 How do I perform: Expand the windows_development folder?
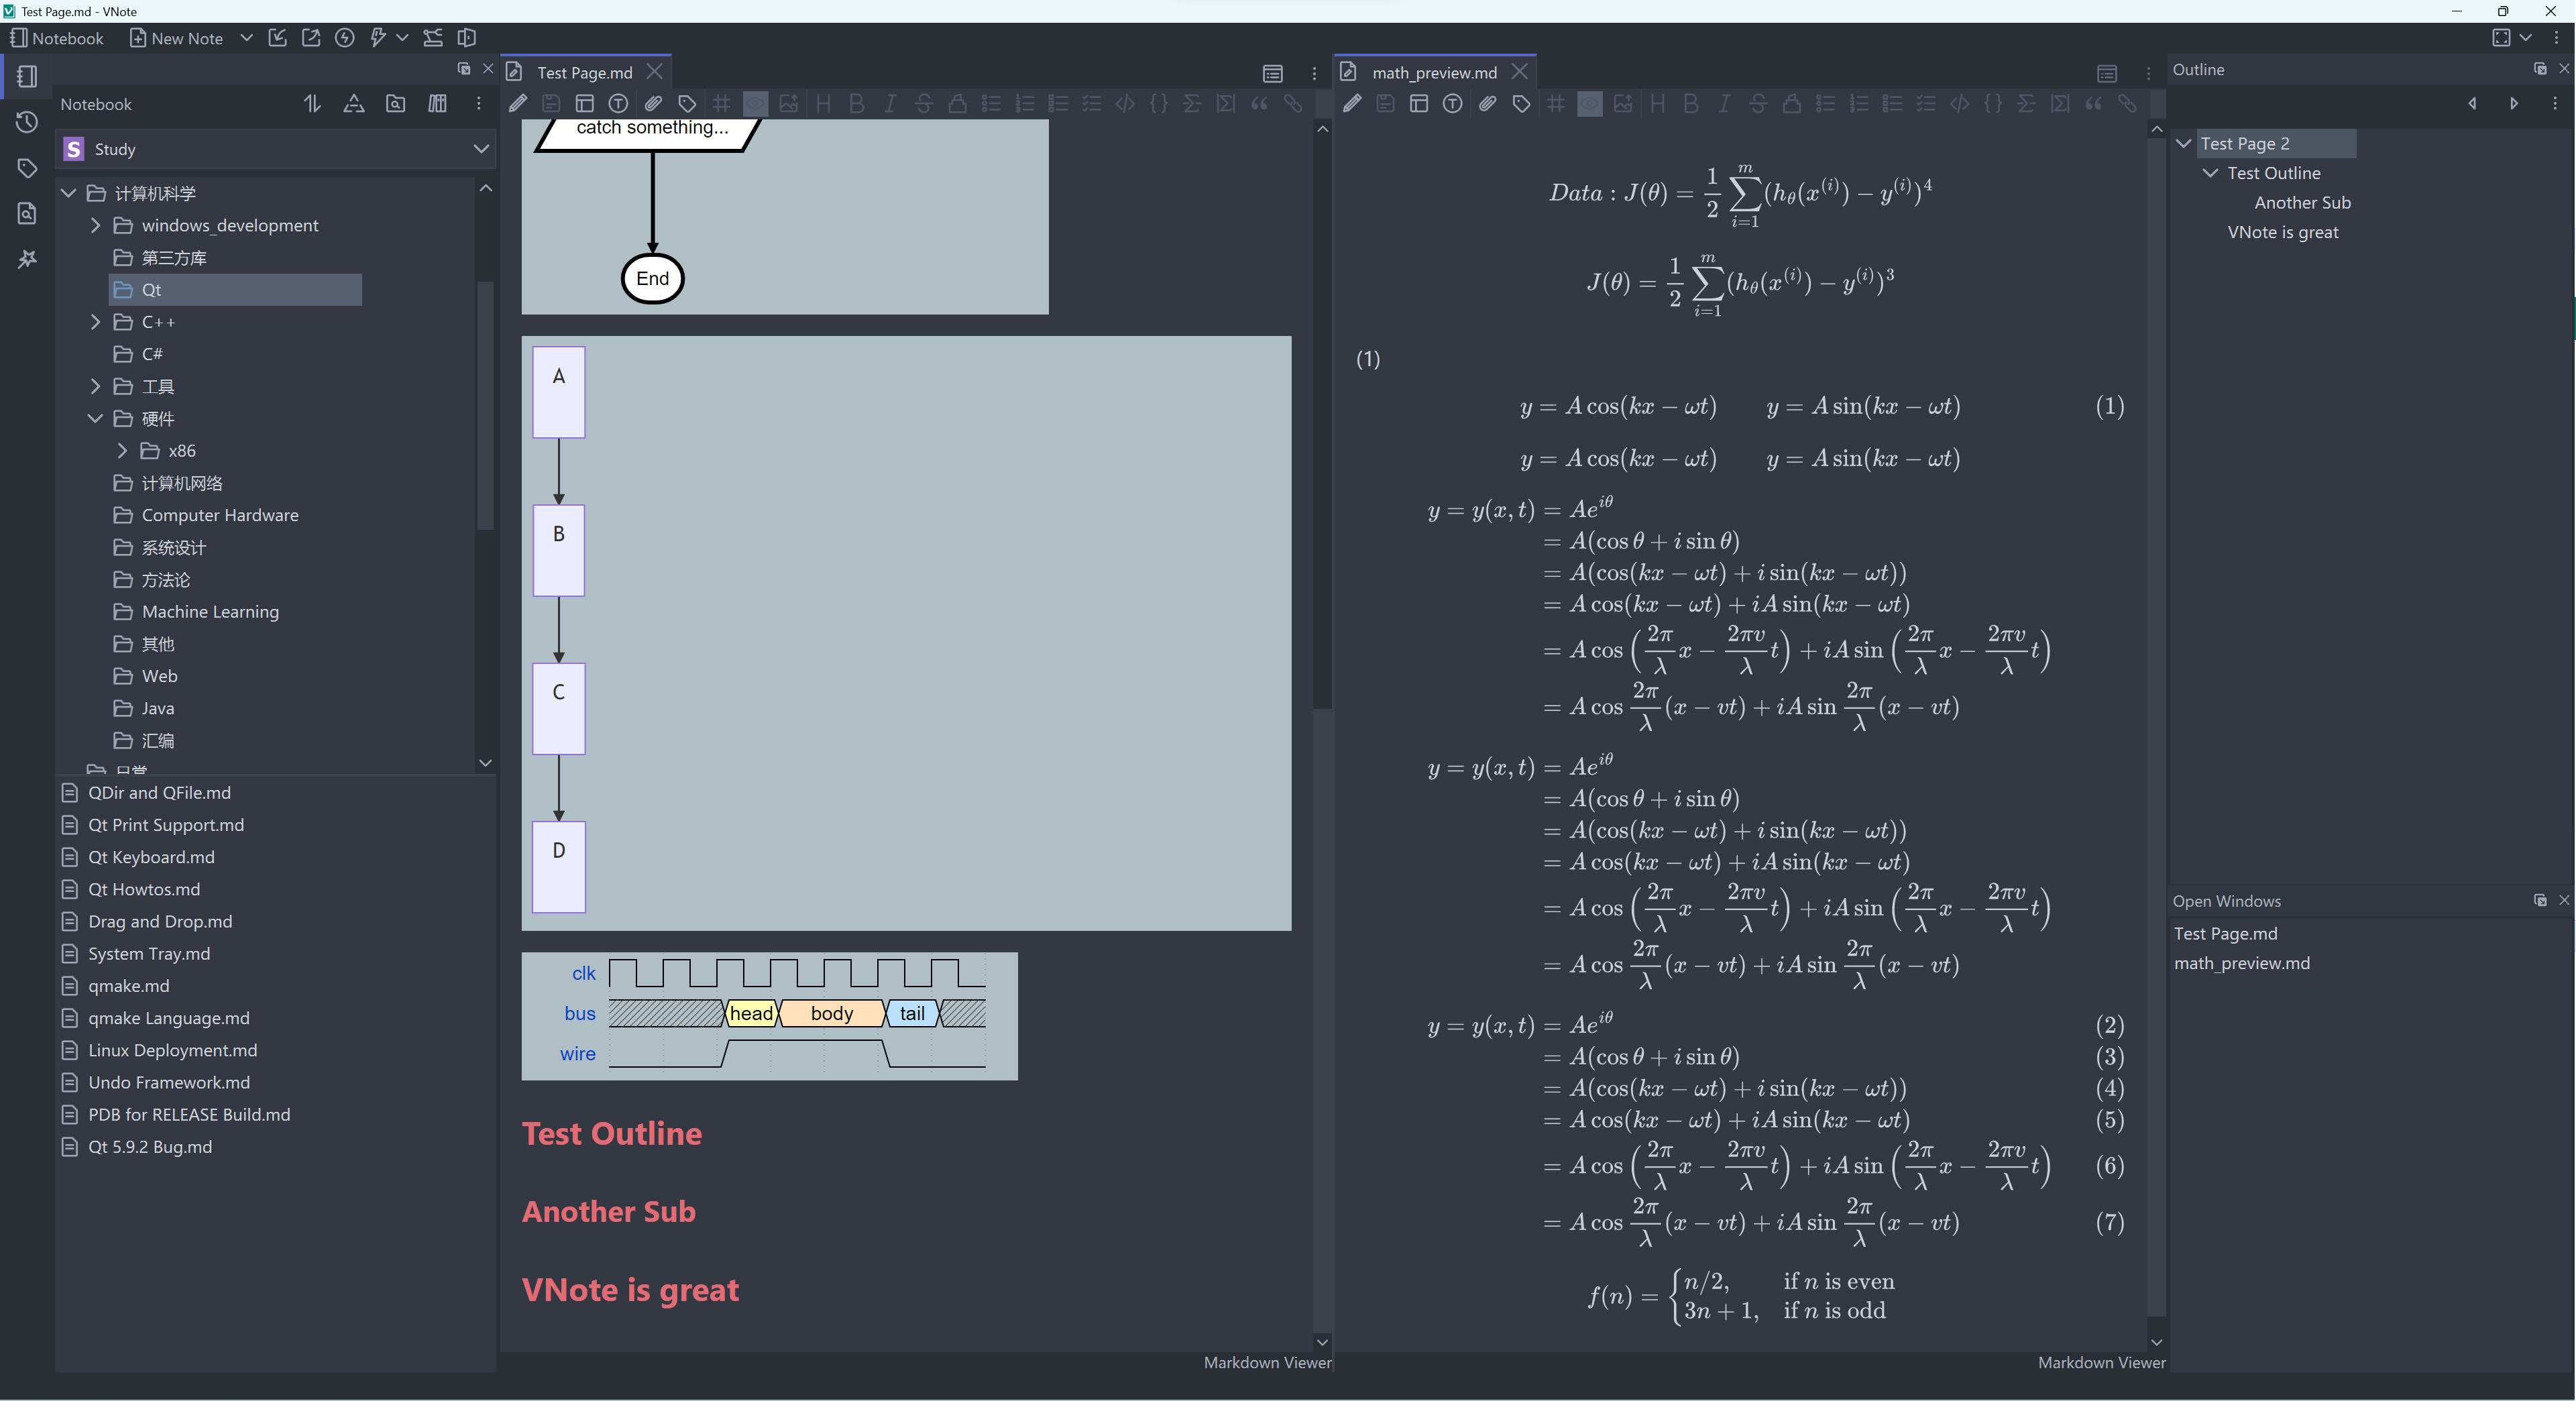pos(96,226)
